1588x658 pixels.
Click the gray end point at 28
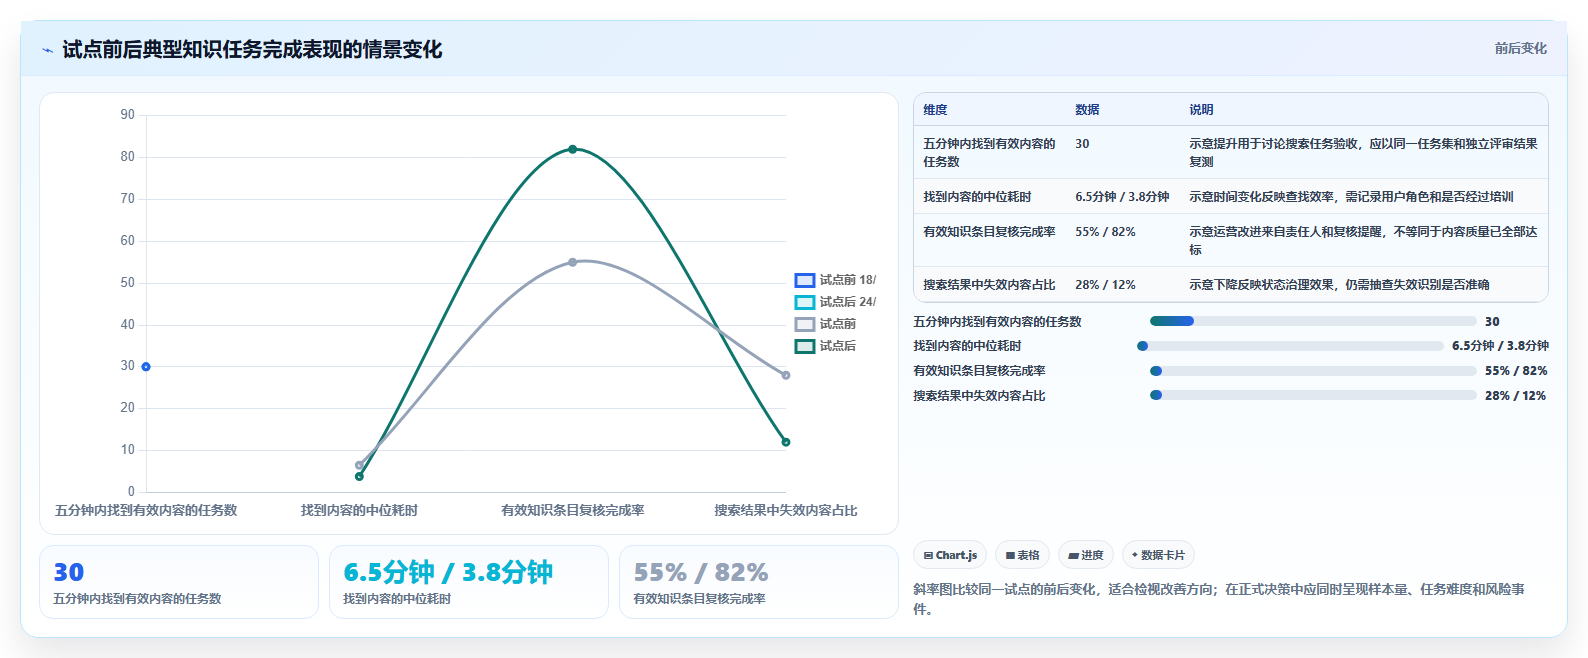(785, 375)
